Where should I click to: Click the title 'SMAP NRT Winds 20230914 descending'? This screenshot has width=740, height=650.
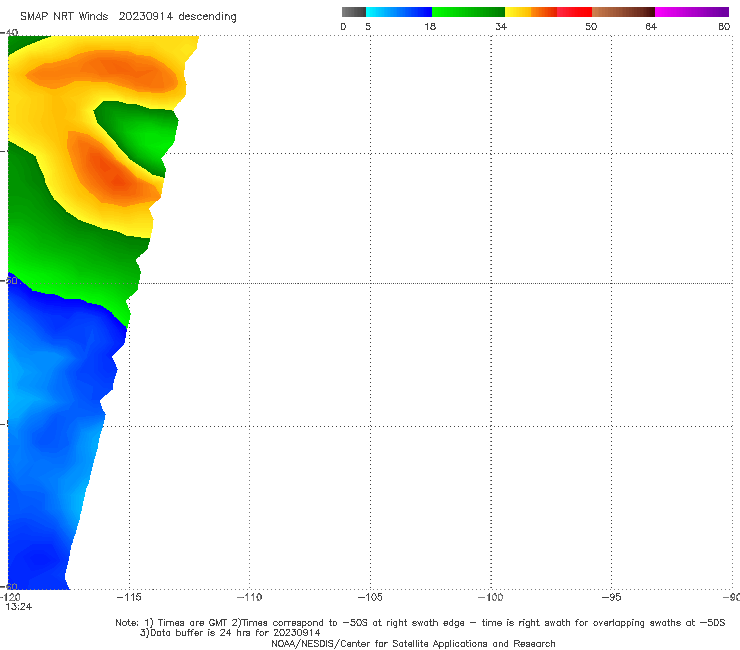point(128,16)
